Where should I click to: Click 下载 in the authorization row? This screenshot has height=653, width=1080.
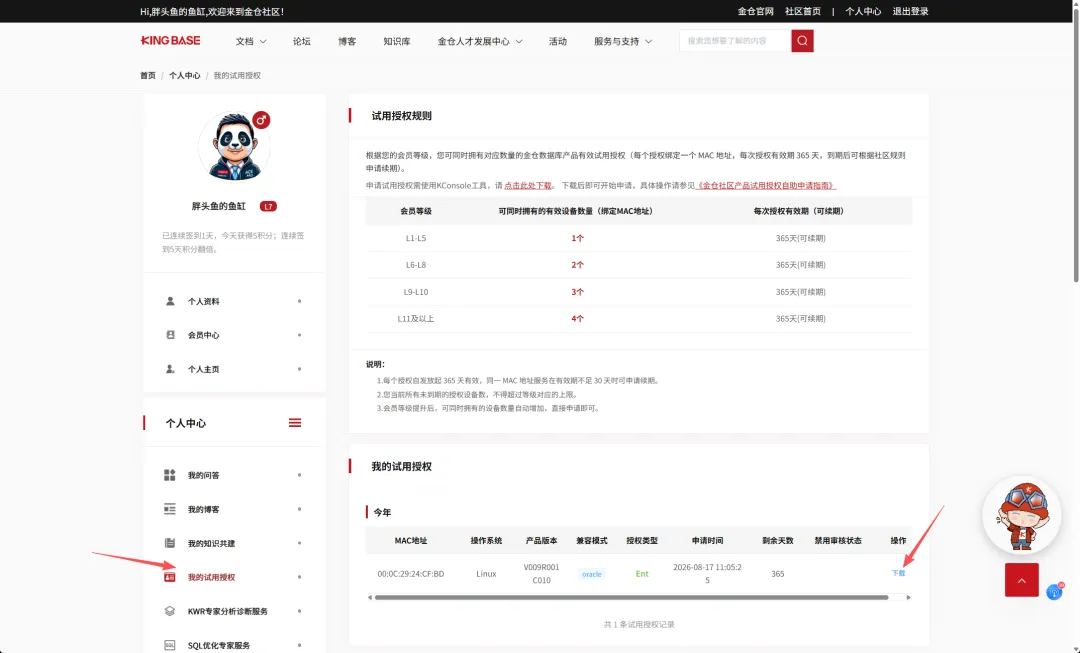coord(898,573)
